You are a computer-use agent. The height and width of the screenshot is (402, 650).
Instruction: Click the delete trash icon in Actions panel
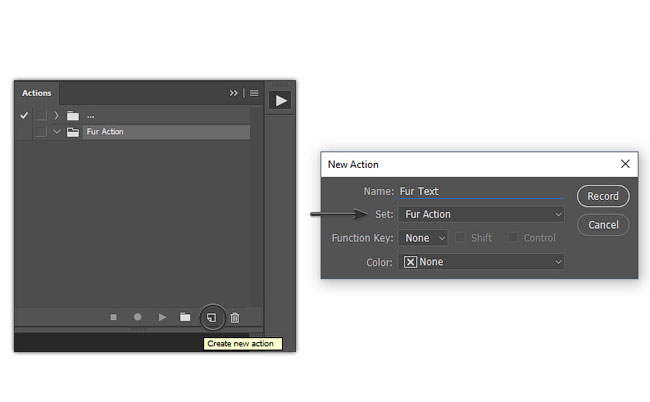[235, 317]
